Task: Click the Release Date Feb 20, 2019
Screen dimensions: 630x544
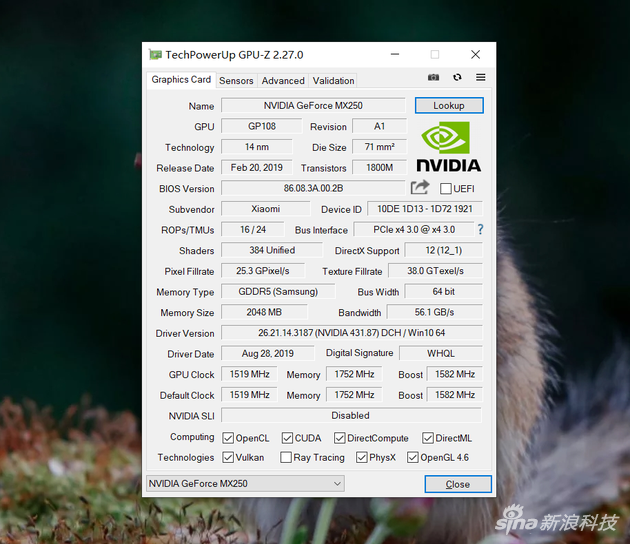Action: (x=257, y=168)
